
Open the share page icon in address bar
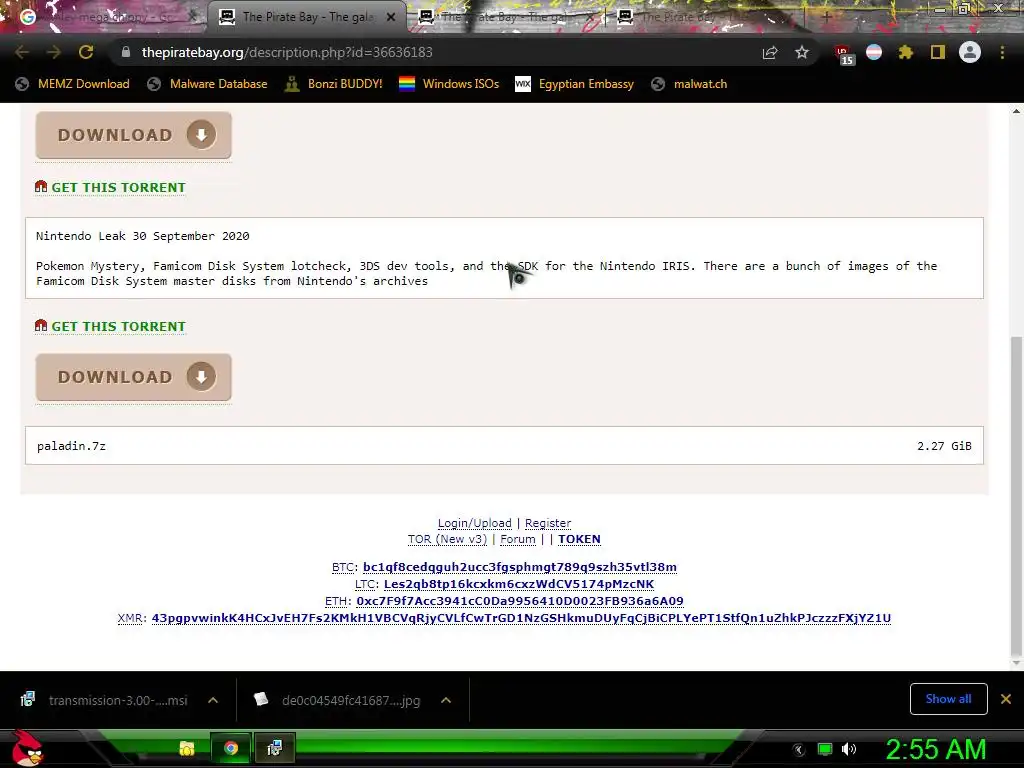(770, 52)
